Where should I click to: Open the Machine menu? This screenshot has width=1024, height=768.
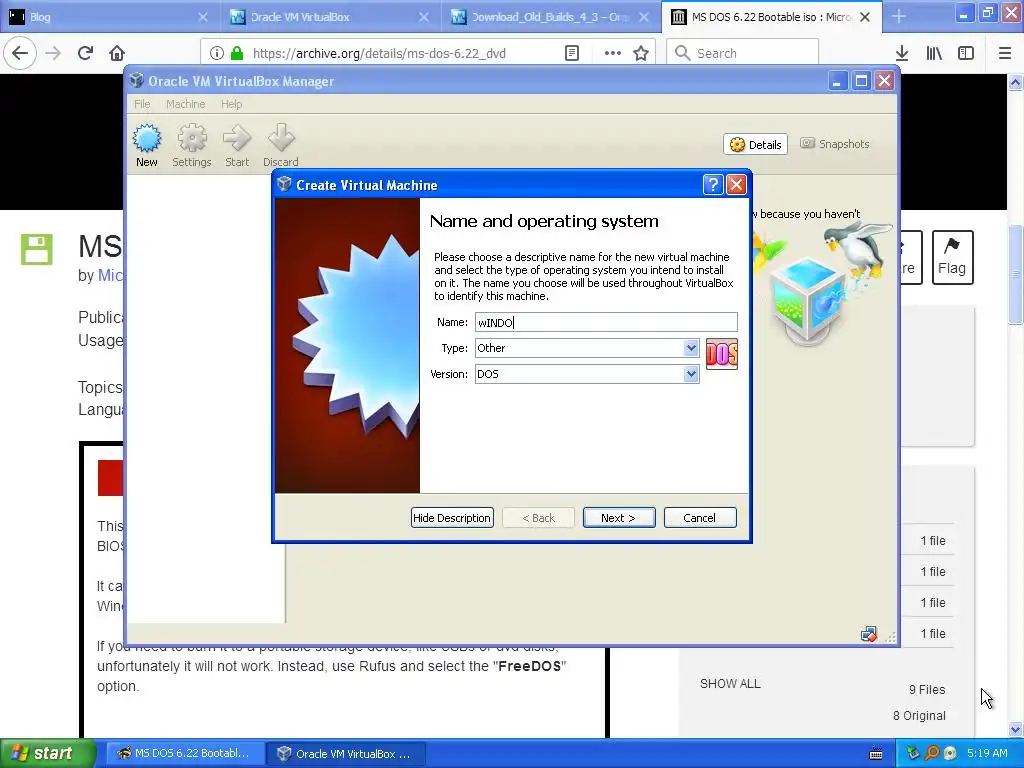tap(185, 104)
